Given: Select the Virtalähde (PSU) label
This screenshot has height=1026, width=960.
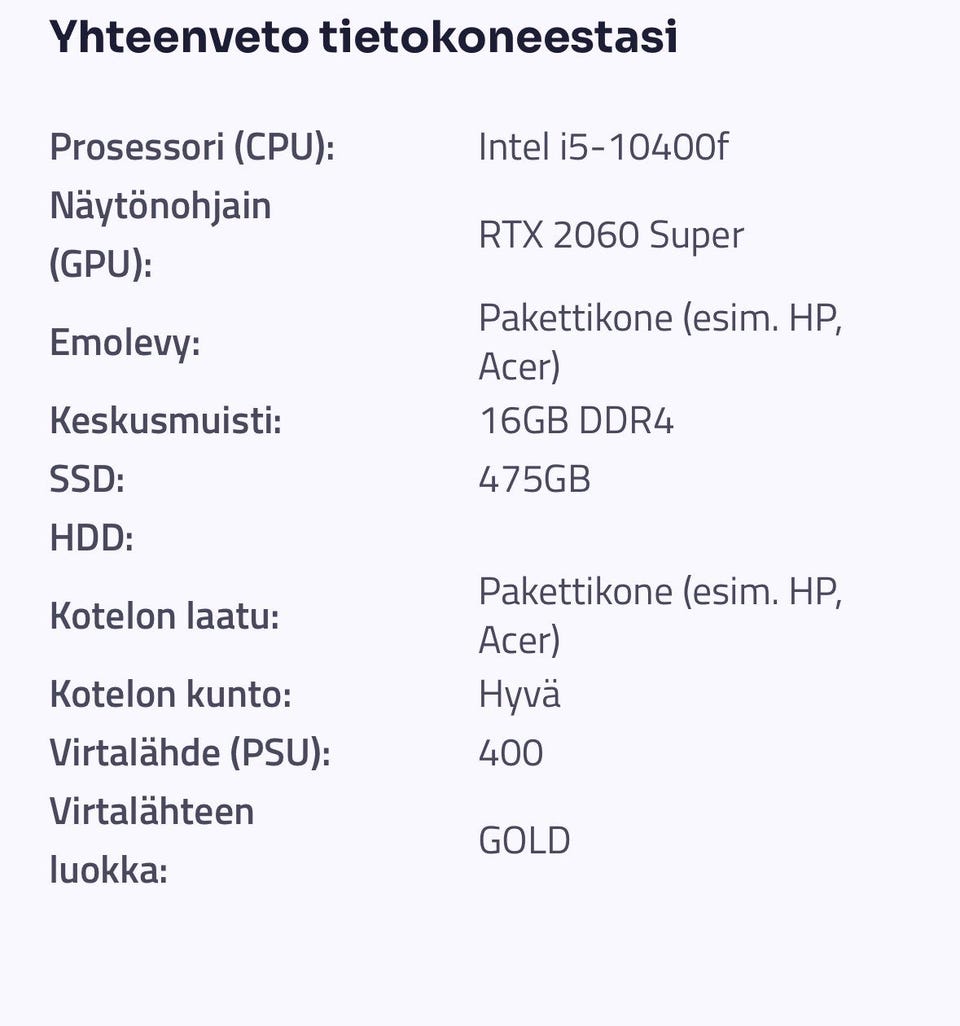Looking at the screenshot, I should [x=190, y=752].
